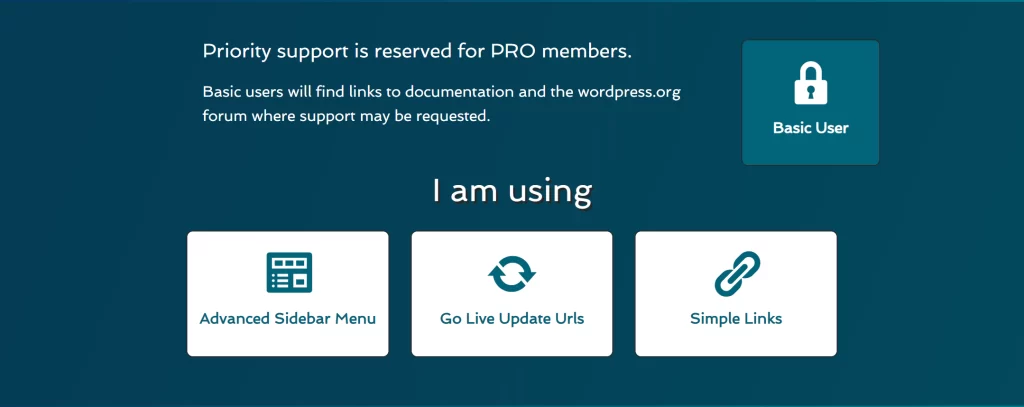Image resolution: width=1024 pixels, height=407 pixels.
Task: Click 'Priority support is reserved for PRO members.' text
Action: (417, 52)
